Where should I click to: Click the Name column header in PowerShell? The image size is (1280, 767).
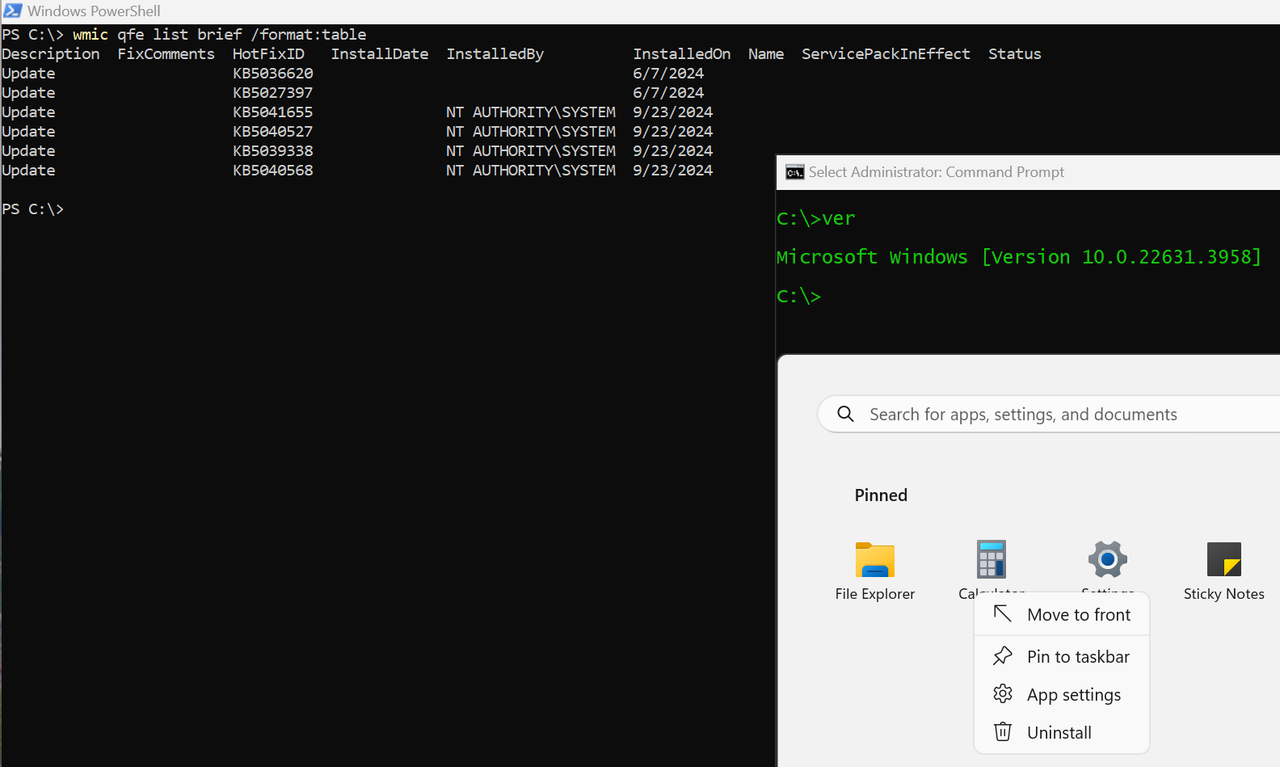pyautogui.click(x=766, y=54)
